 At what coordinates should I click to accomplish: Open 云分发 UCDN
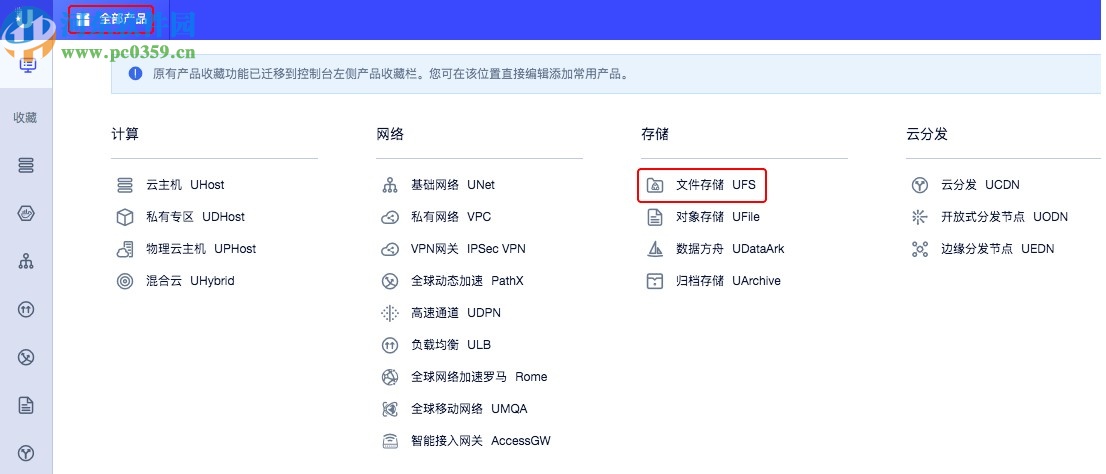[980, 185]
